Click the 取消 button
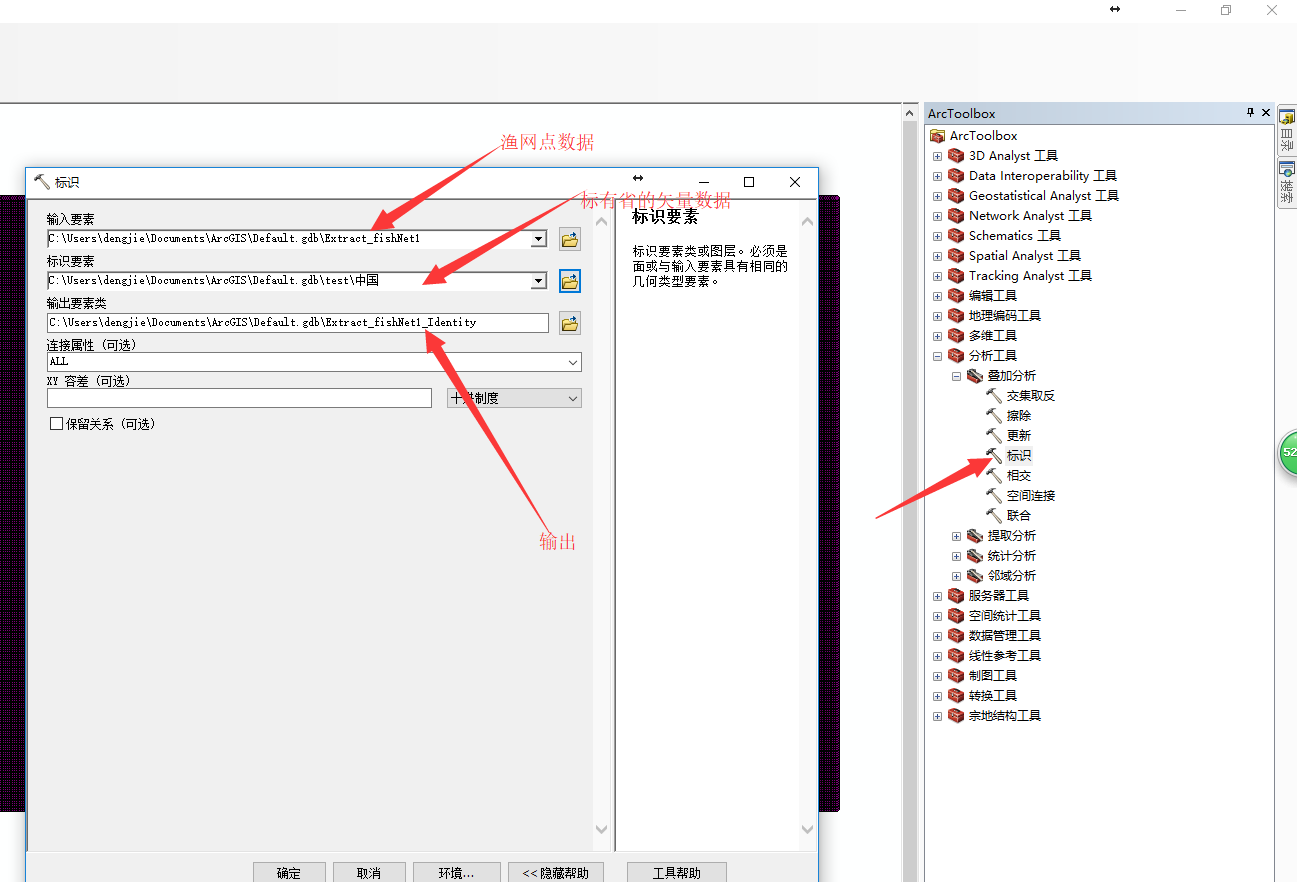Image resolution: width=1297 pixels, height=882 pixels. point(369,872)
